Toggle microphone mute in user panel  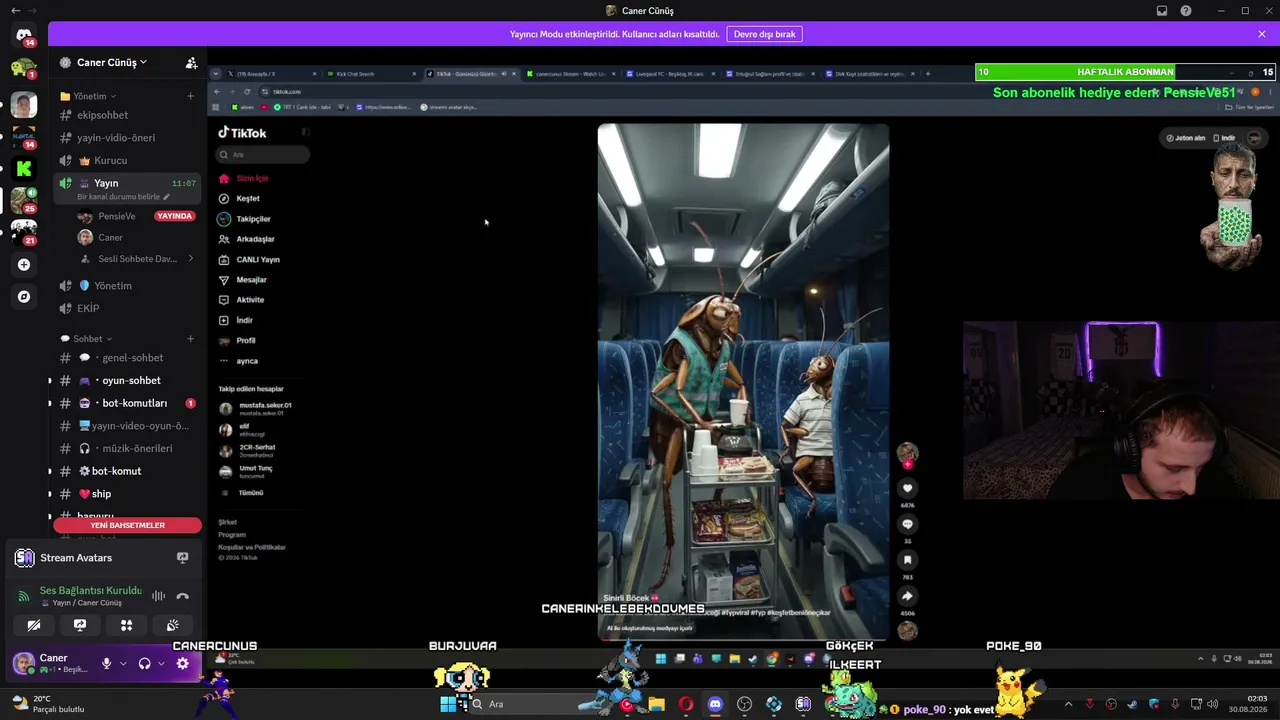106,663
